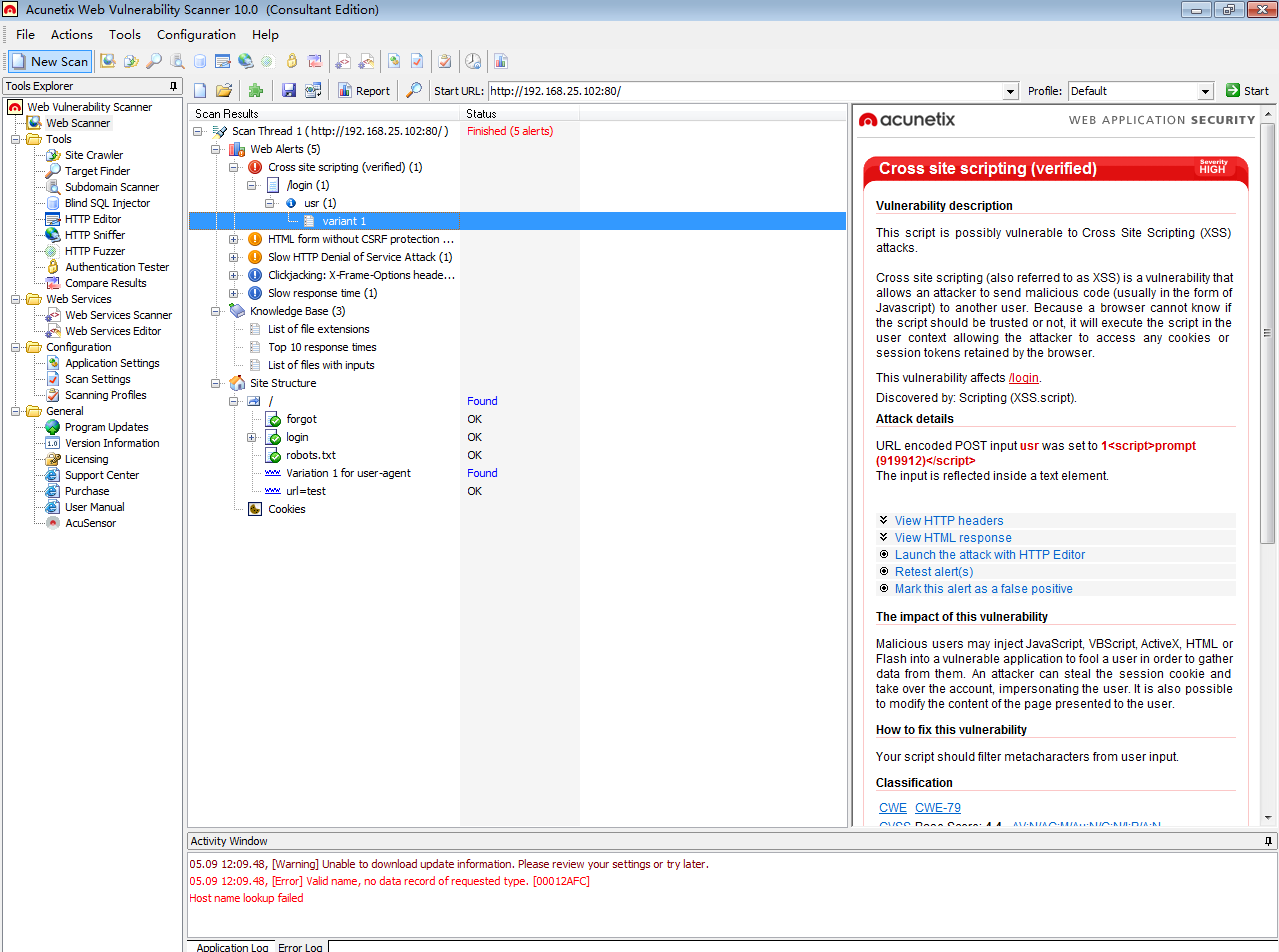Image resolution: width=1279 pixels, height=952 pixels.
Task: Select robots.txt in Site Structure
Action: pos(311,455)
